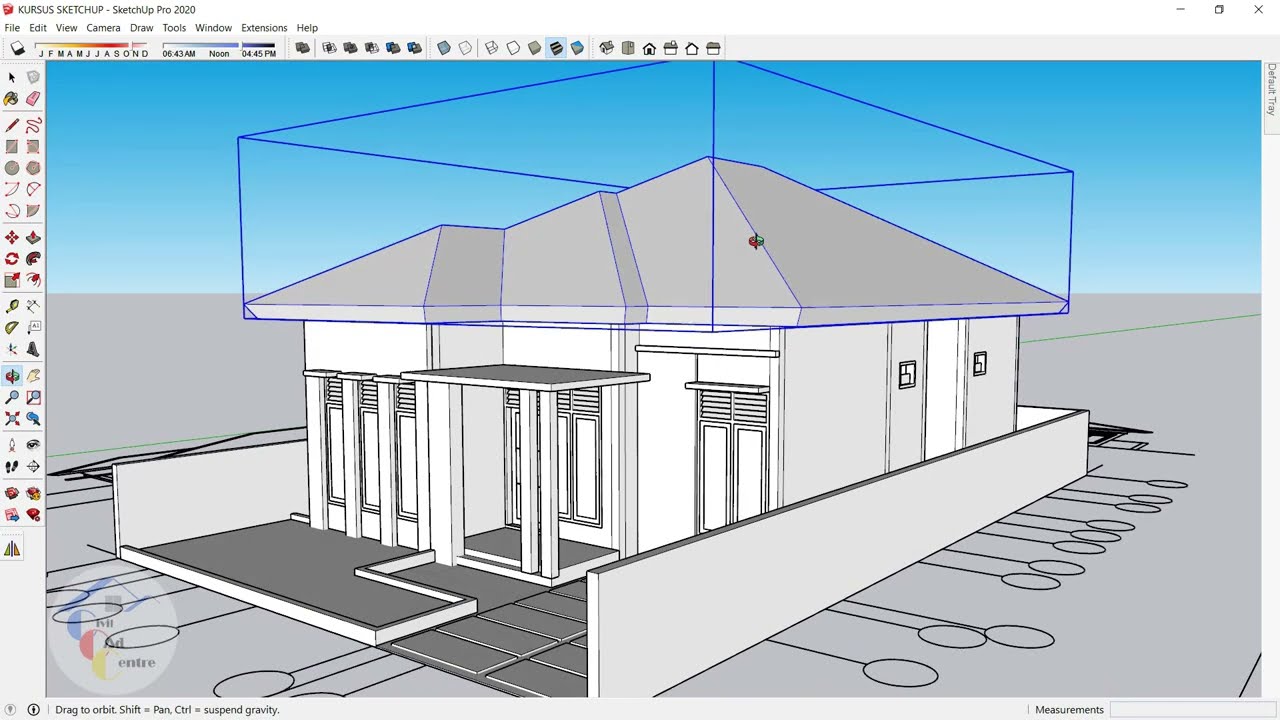The image size is (1280, 720).
Task: Switch to Shaded With Textures style
Action: (x=556, y=48)
